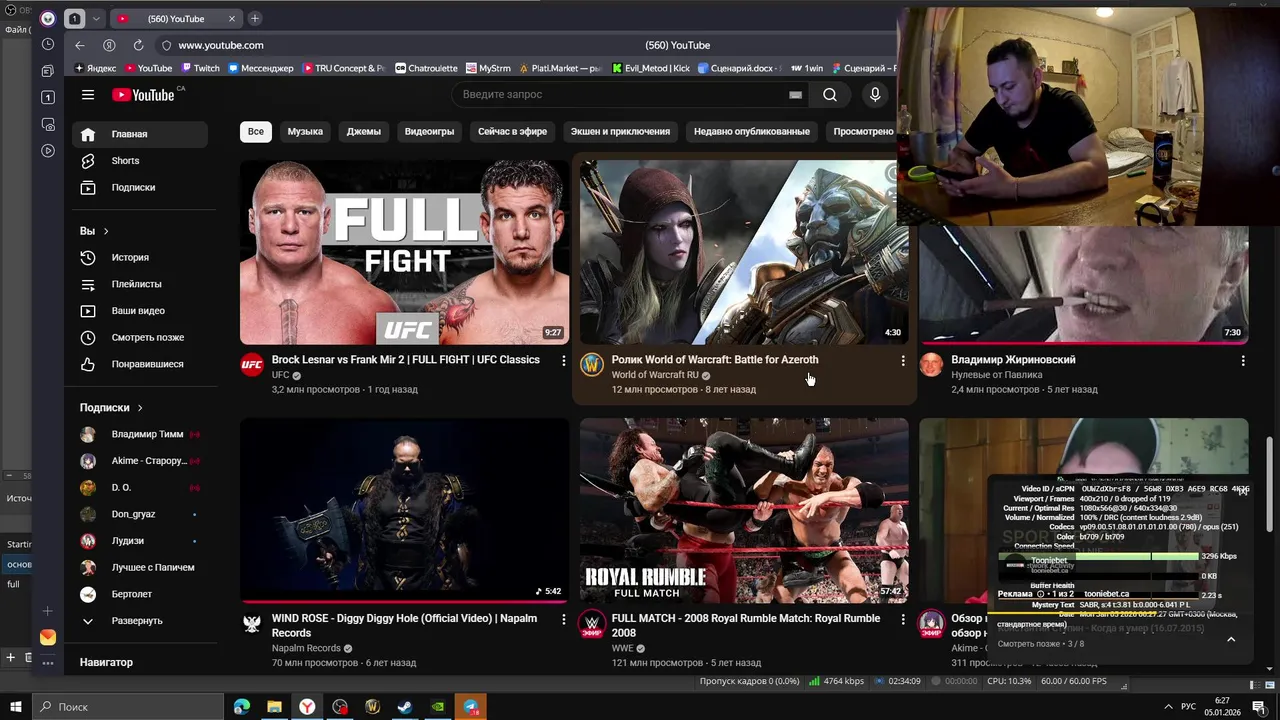
Task: Expand the miniplayer playlist chevron
Action: coord(1231,639)
